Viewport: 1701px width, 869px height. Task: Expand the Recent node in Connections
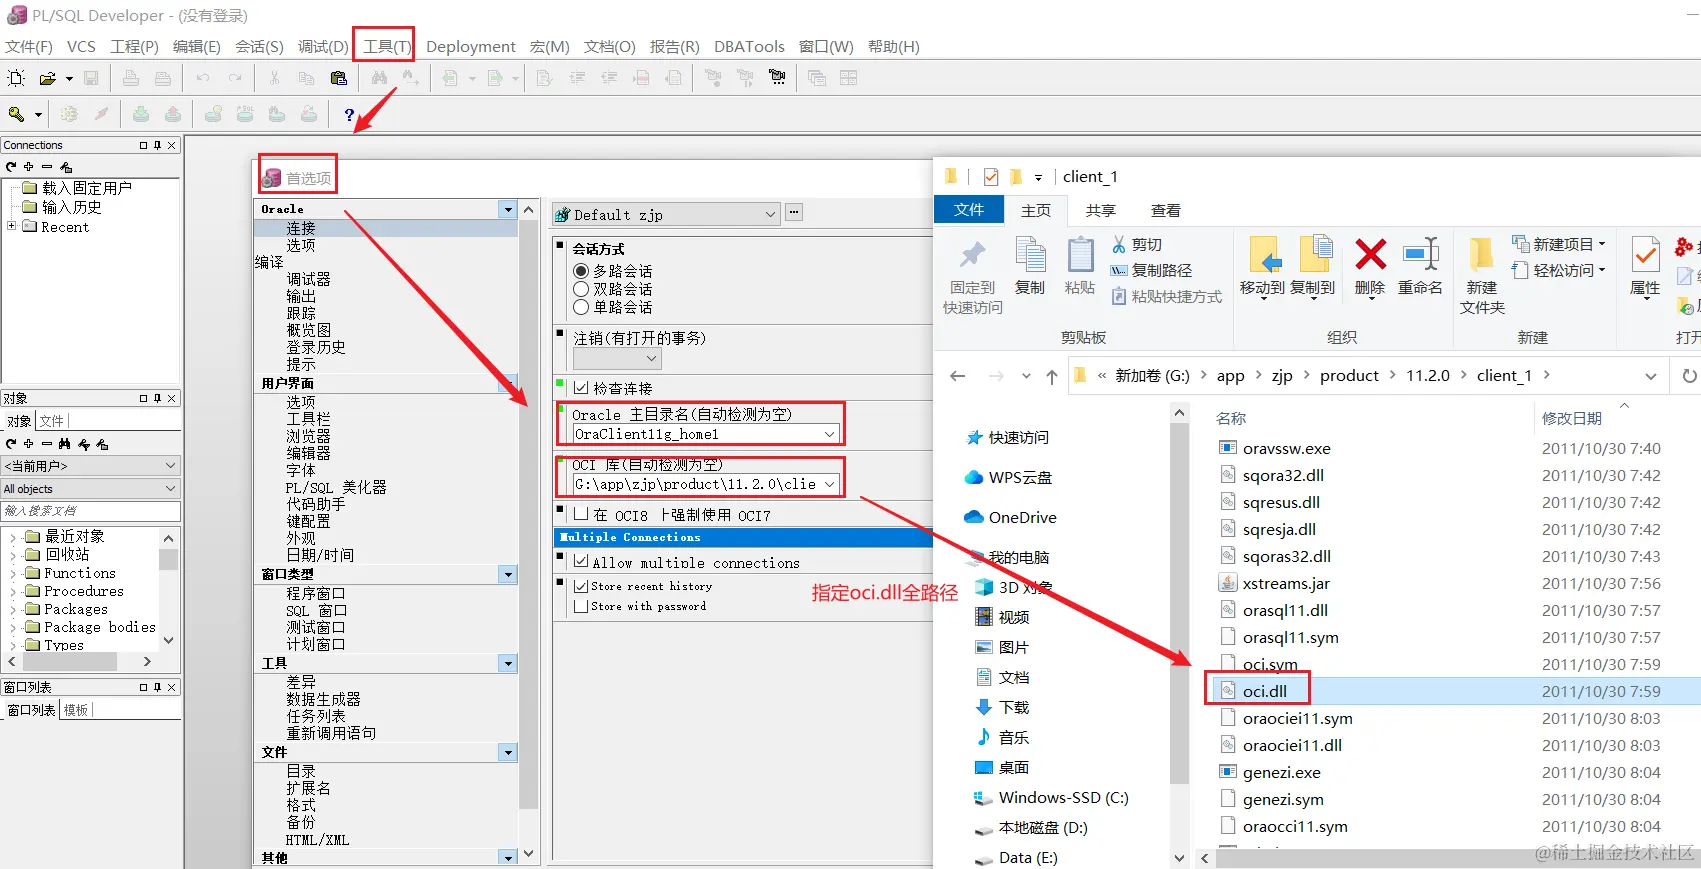pos(11,226)
